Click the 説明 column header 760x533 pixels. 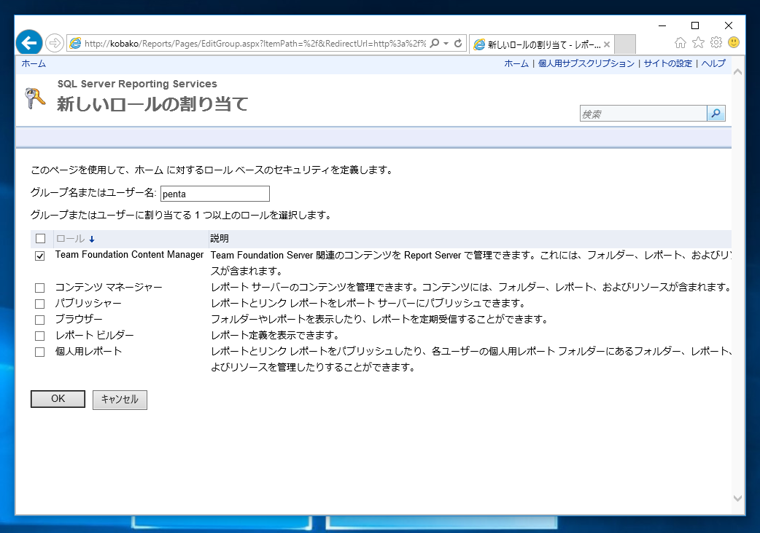[x=219, y=238]
